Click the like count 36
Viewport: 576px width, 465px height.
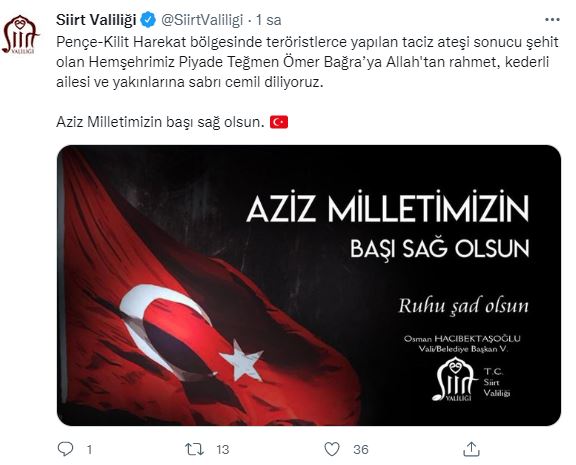click(x=361, y=450)
